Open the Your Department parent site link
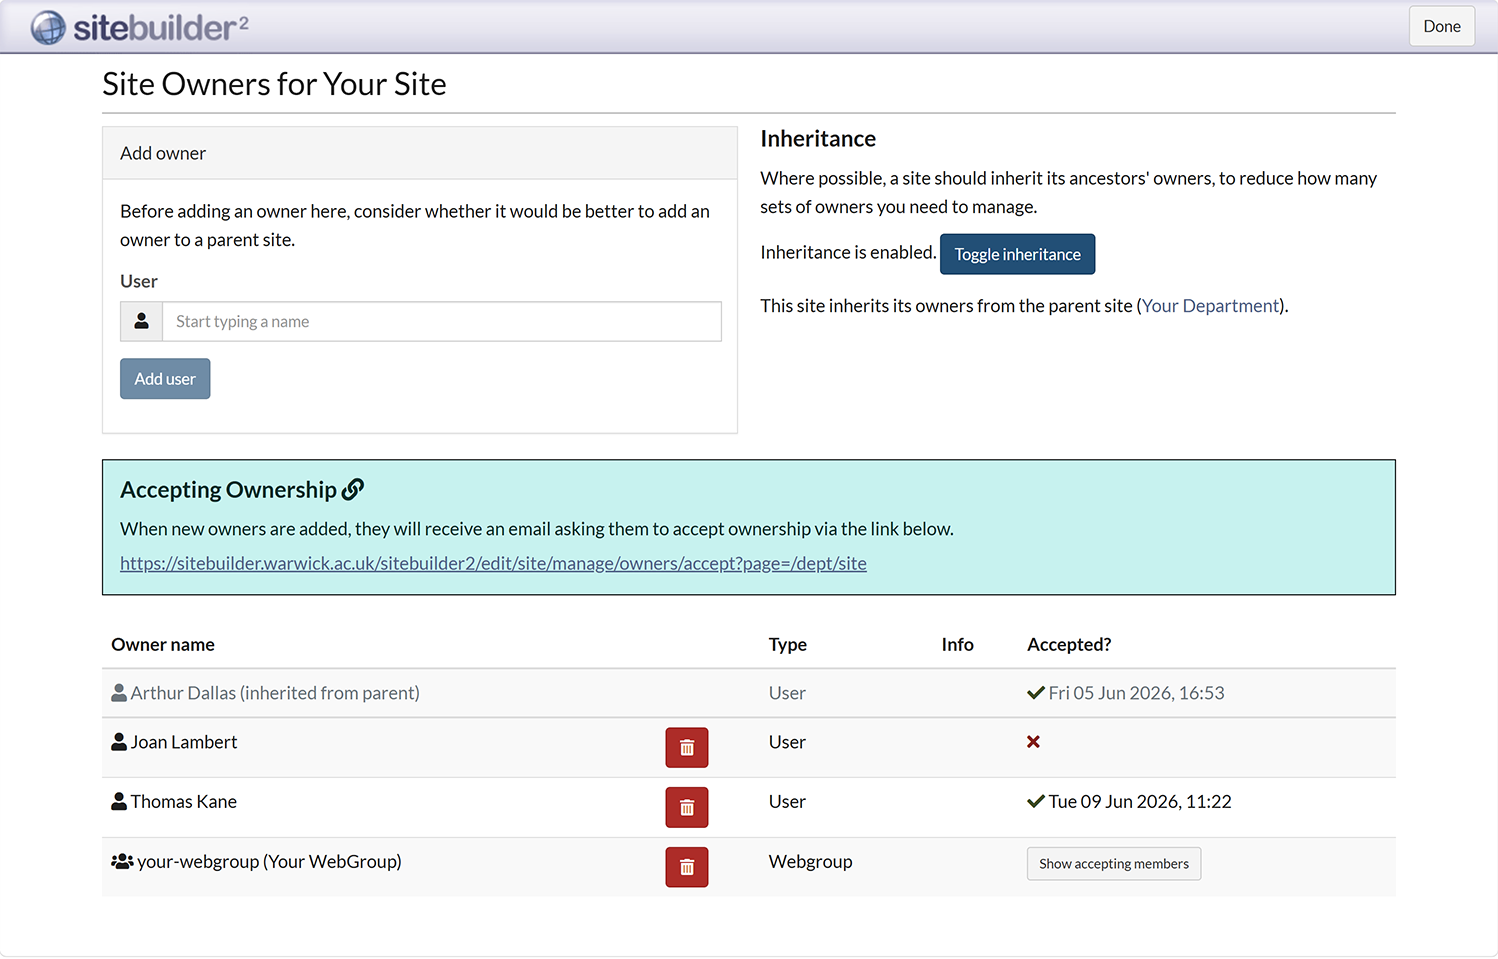The width and height of the screenshot is (1498, 959). click(x=1210, y=305)
